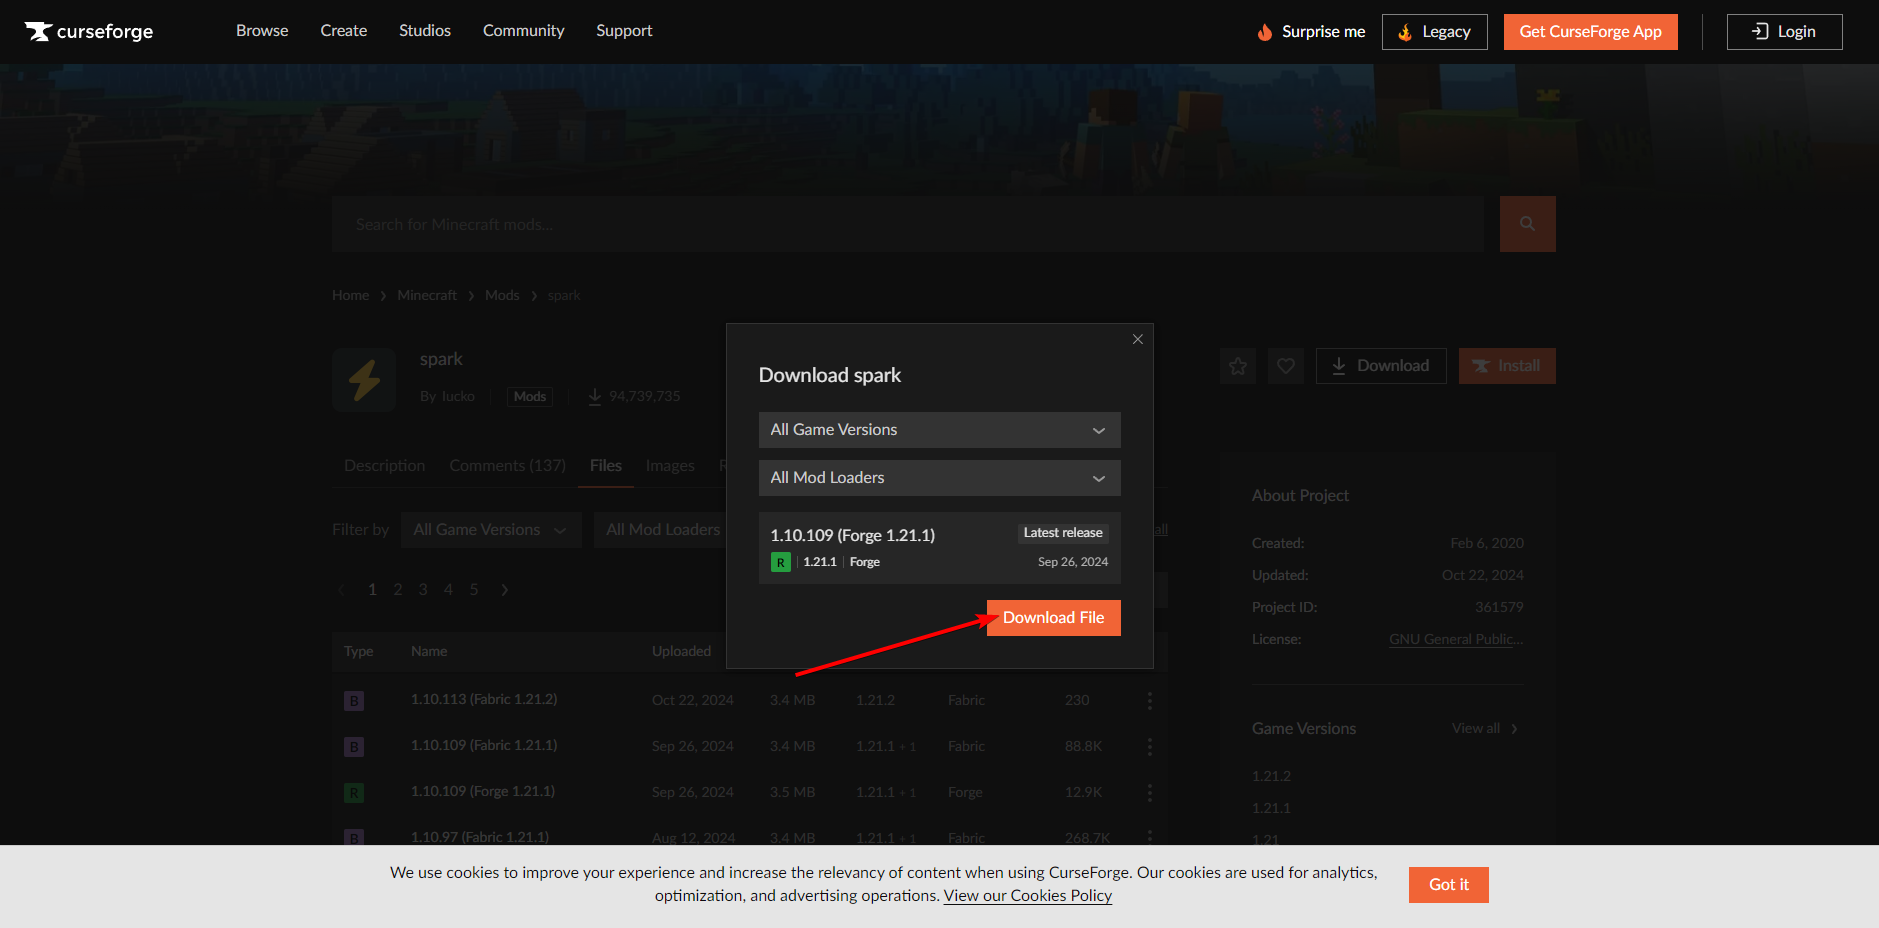This screenshot has height=928, width=1879.
Task: Open the View our Cookies Policy link
Action: pyautogui.click(x=1027, y=896)
